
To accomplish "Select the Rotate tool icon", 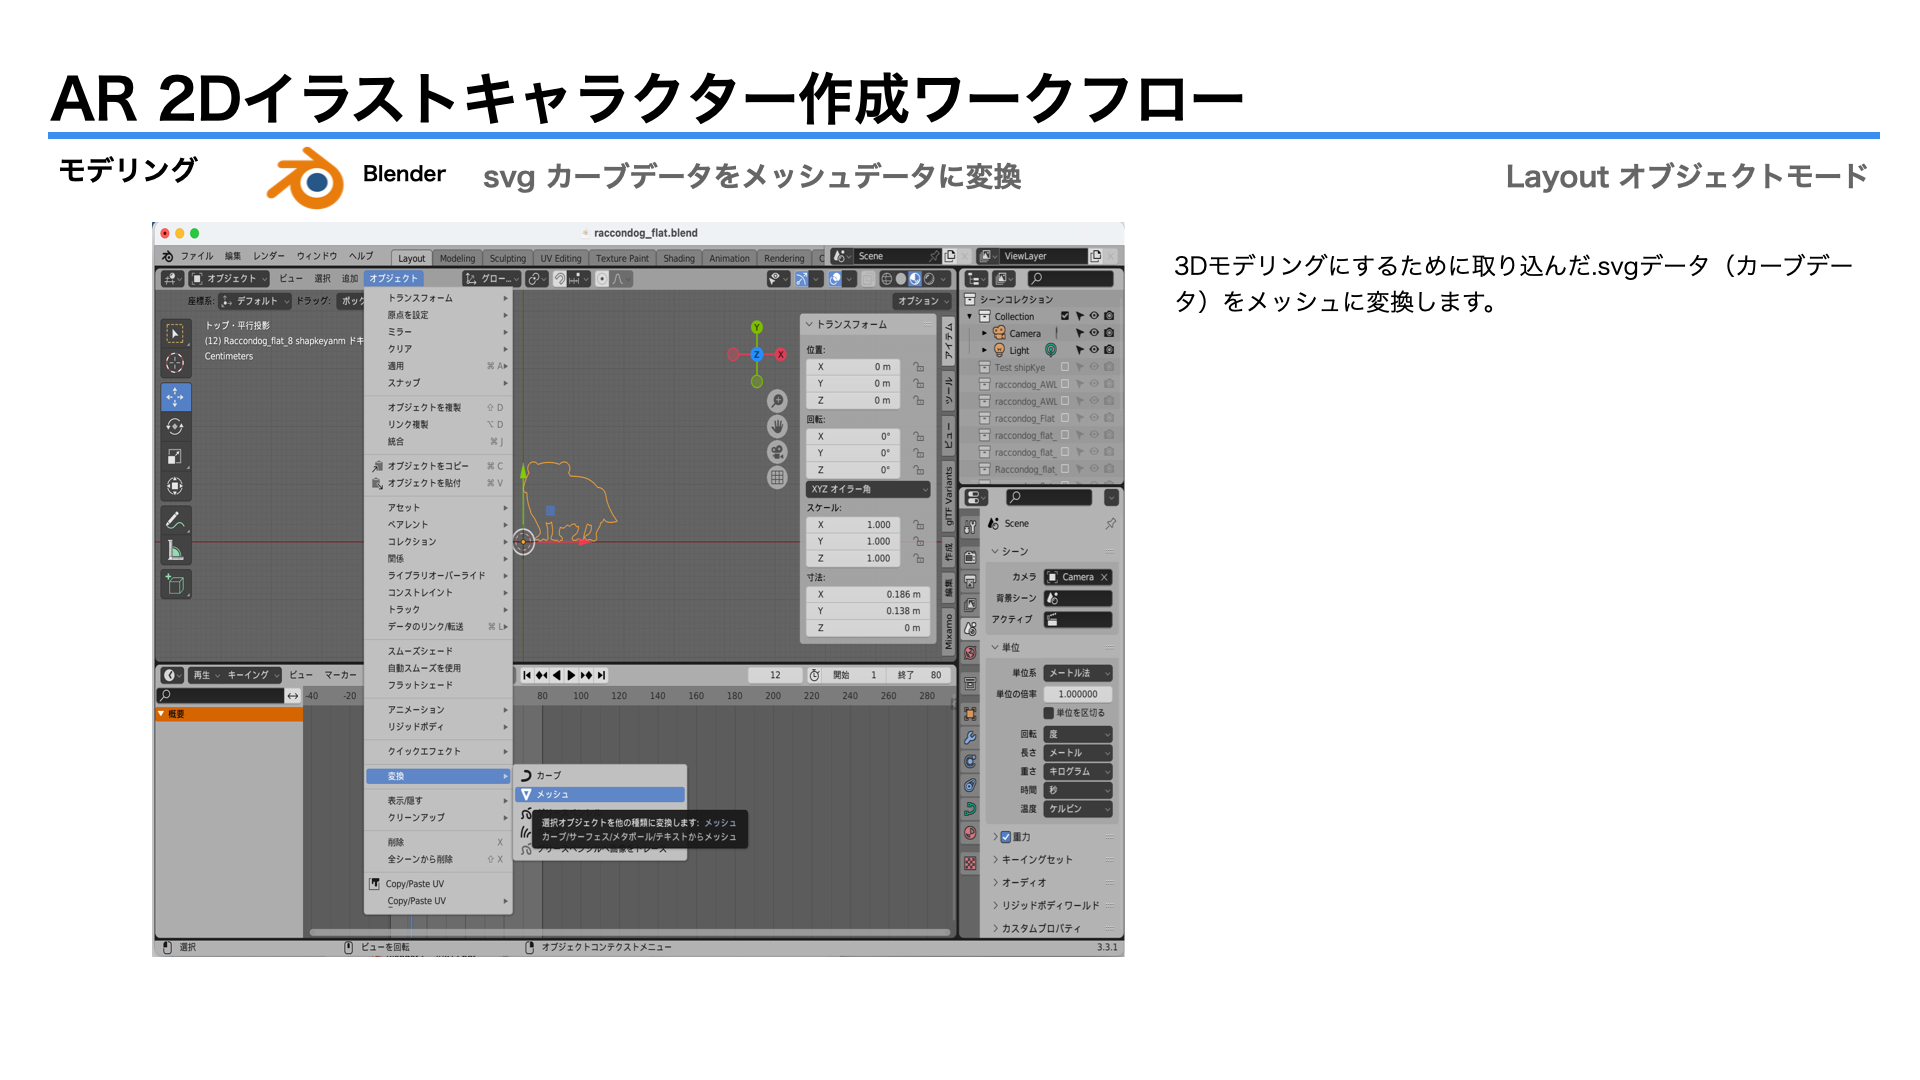I will click(x=175, y=427).
